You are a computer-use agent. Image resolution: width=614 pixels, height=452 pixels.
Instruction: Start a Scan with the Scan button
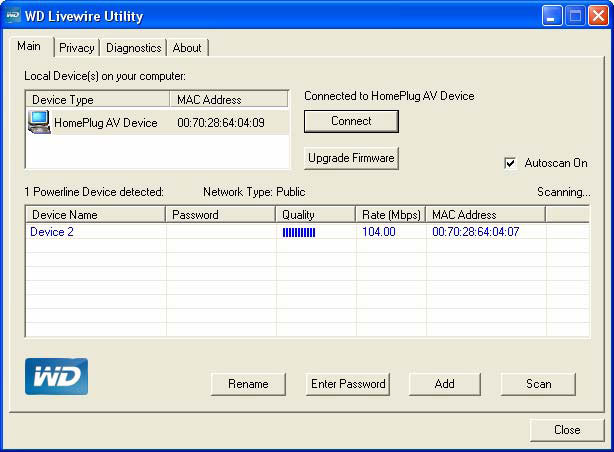[538, 384]
